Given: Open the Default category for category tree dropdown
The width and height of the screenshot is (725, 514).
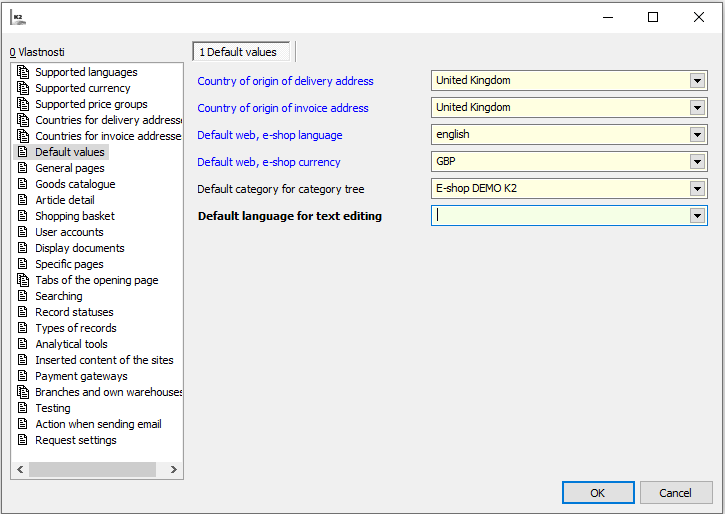Looking at the screenshot, I should tap(698, 189).
